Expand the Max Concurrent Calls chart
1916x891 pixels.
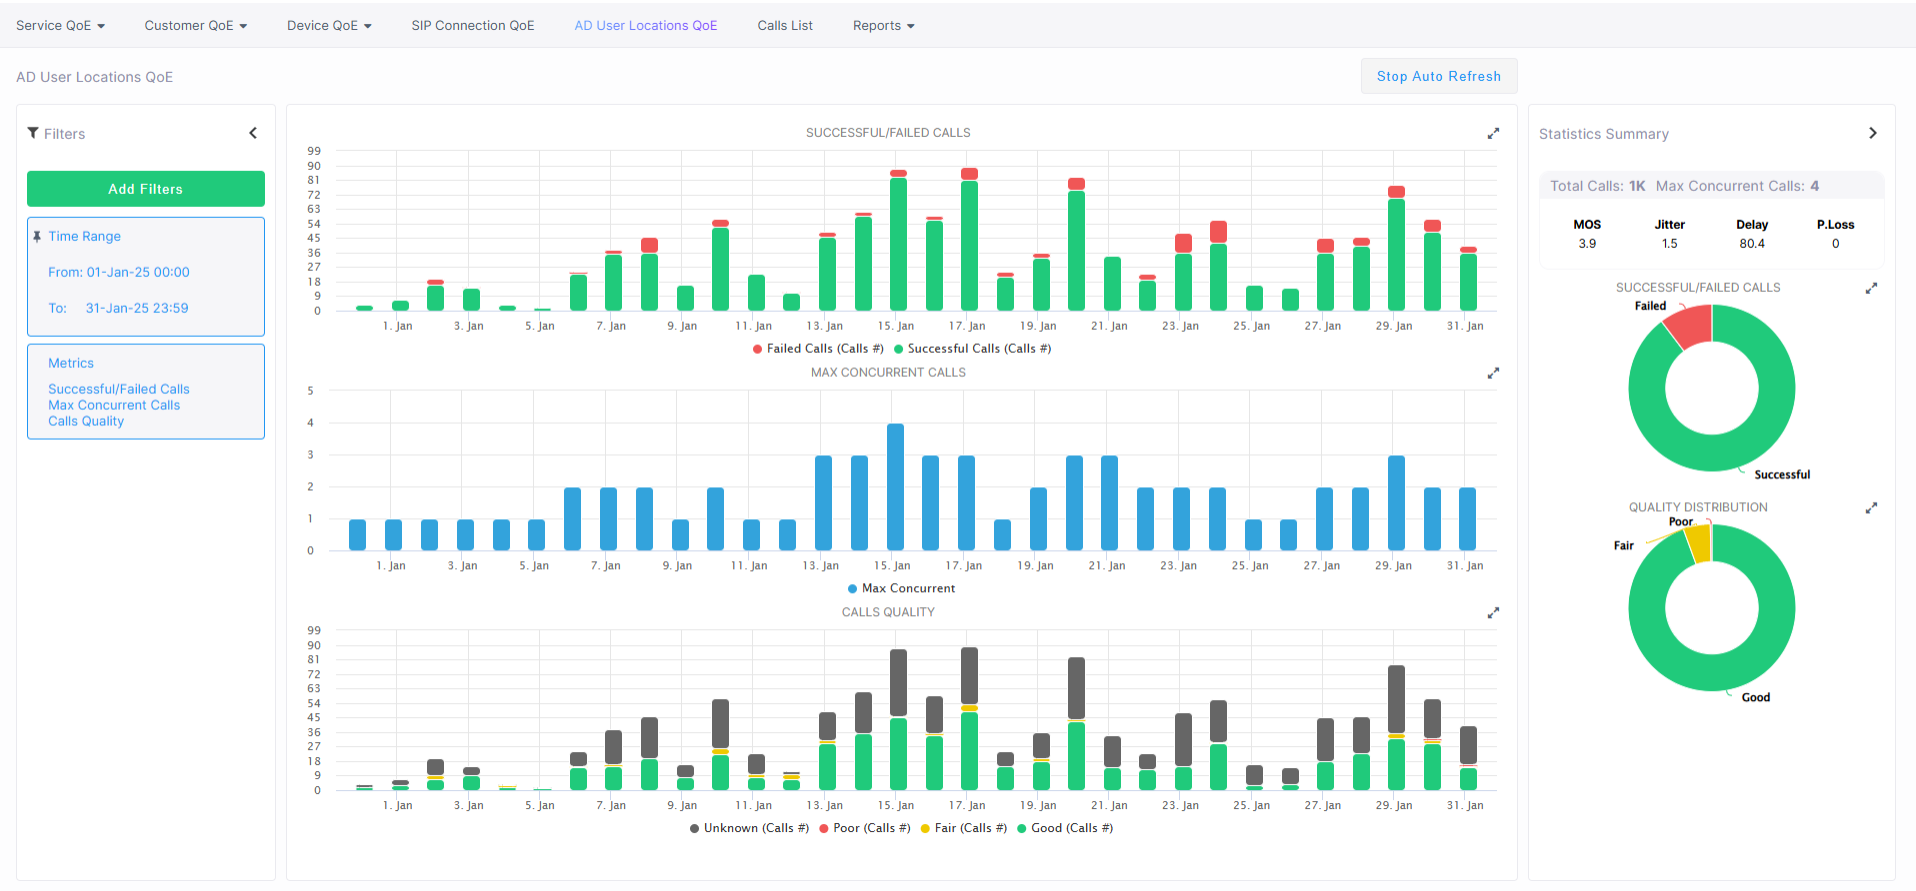(x=1493, y=373)
